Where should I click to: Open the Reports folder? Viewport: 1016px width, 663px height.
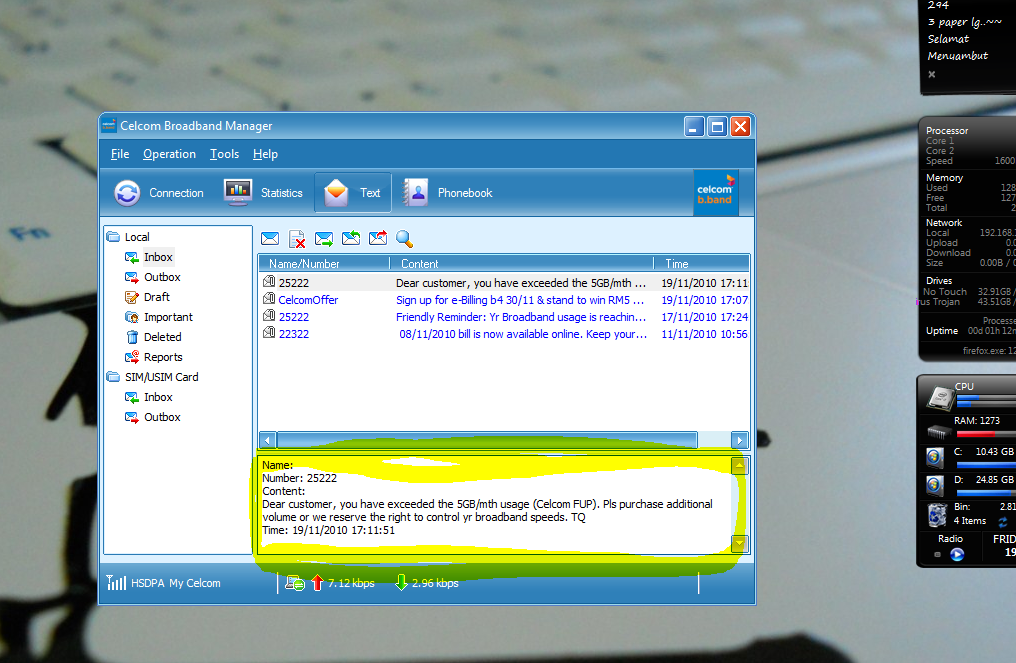[163, 357]
